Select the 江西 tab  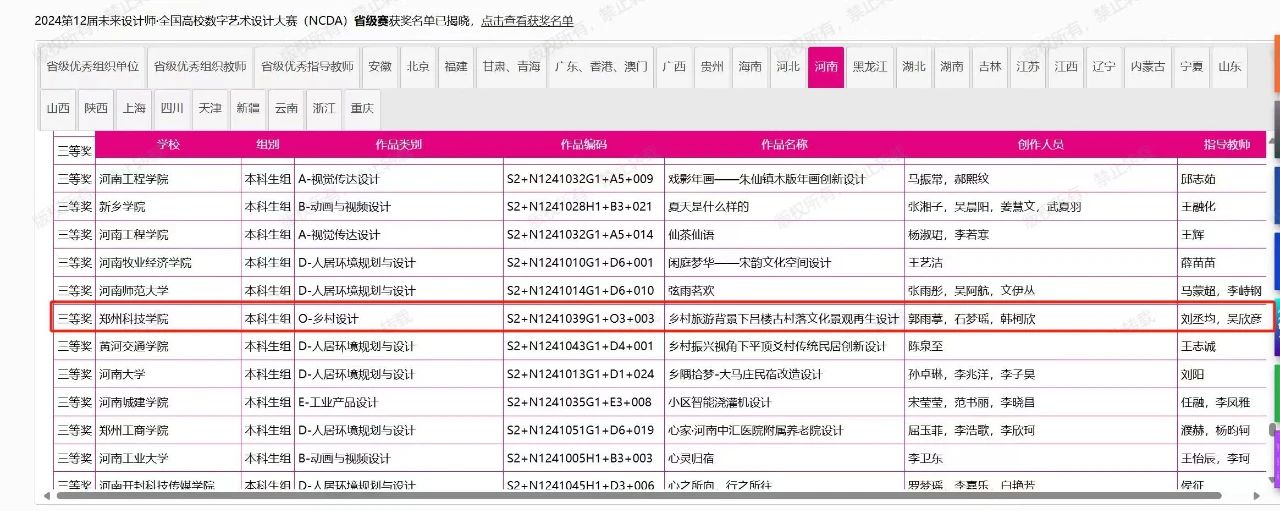[1066, 67]
